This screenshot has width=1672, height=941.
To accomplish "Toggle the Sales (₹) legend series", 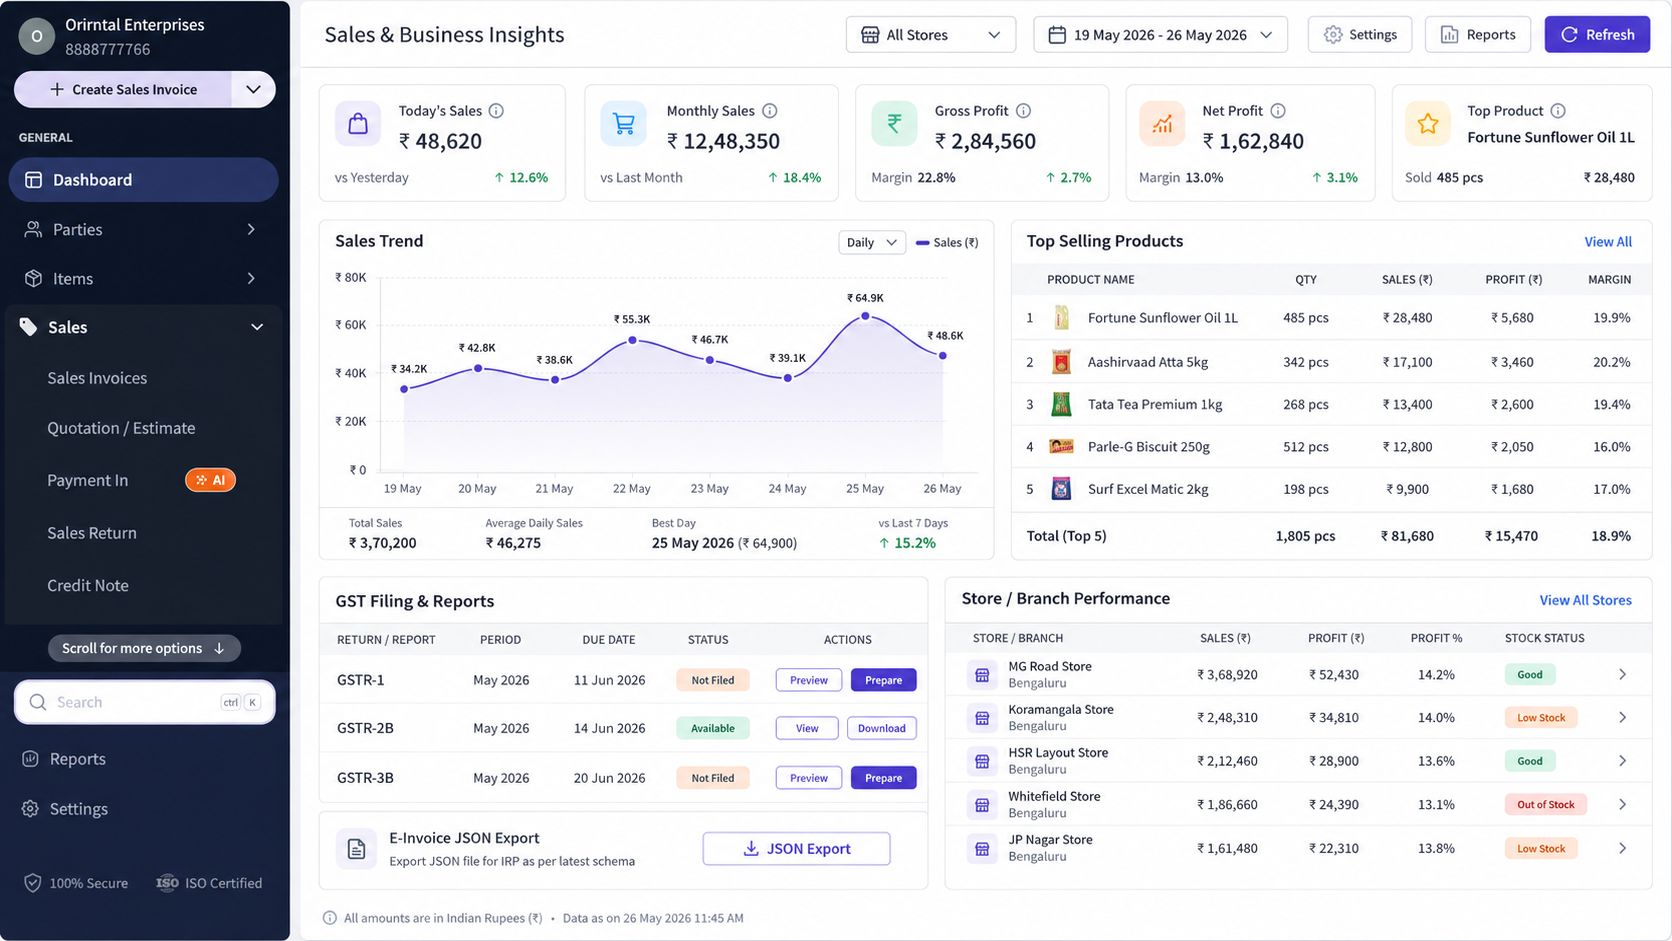I will tap(947, 242).
